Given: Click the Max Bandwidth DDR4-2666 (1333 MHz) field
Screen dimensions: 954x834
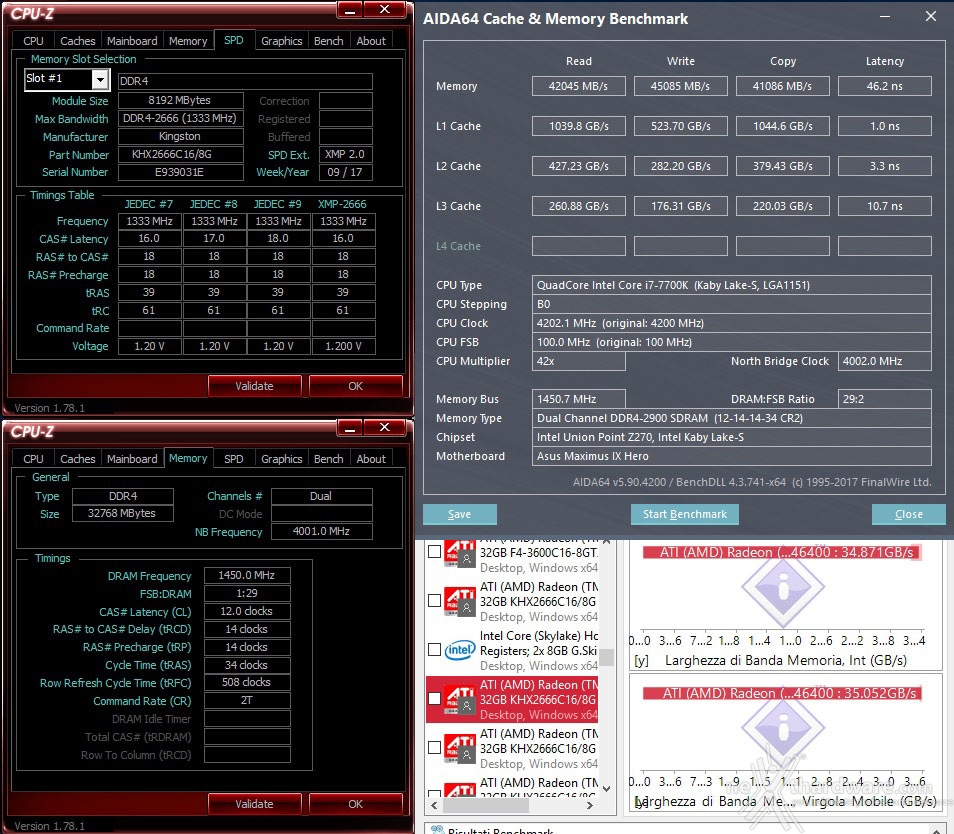Looking at the screenshot, I should [x=180, y=118].
